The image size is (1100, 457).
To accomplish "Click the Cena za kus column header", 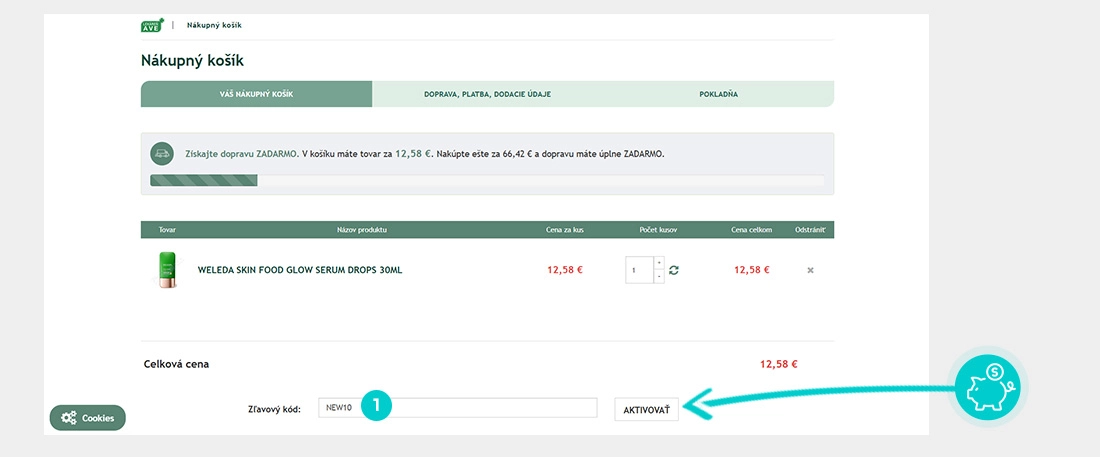I will pos(565,230).
